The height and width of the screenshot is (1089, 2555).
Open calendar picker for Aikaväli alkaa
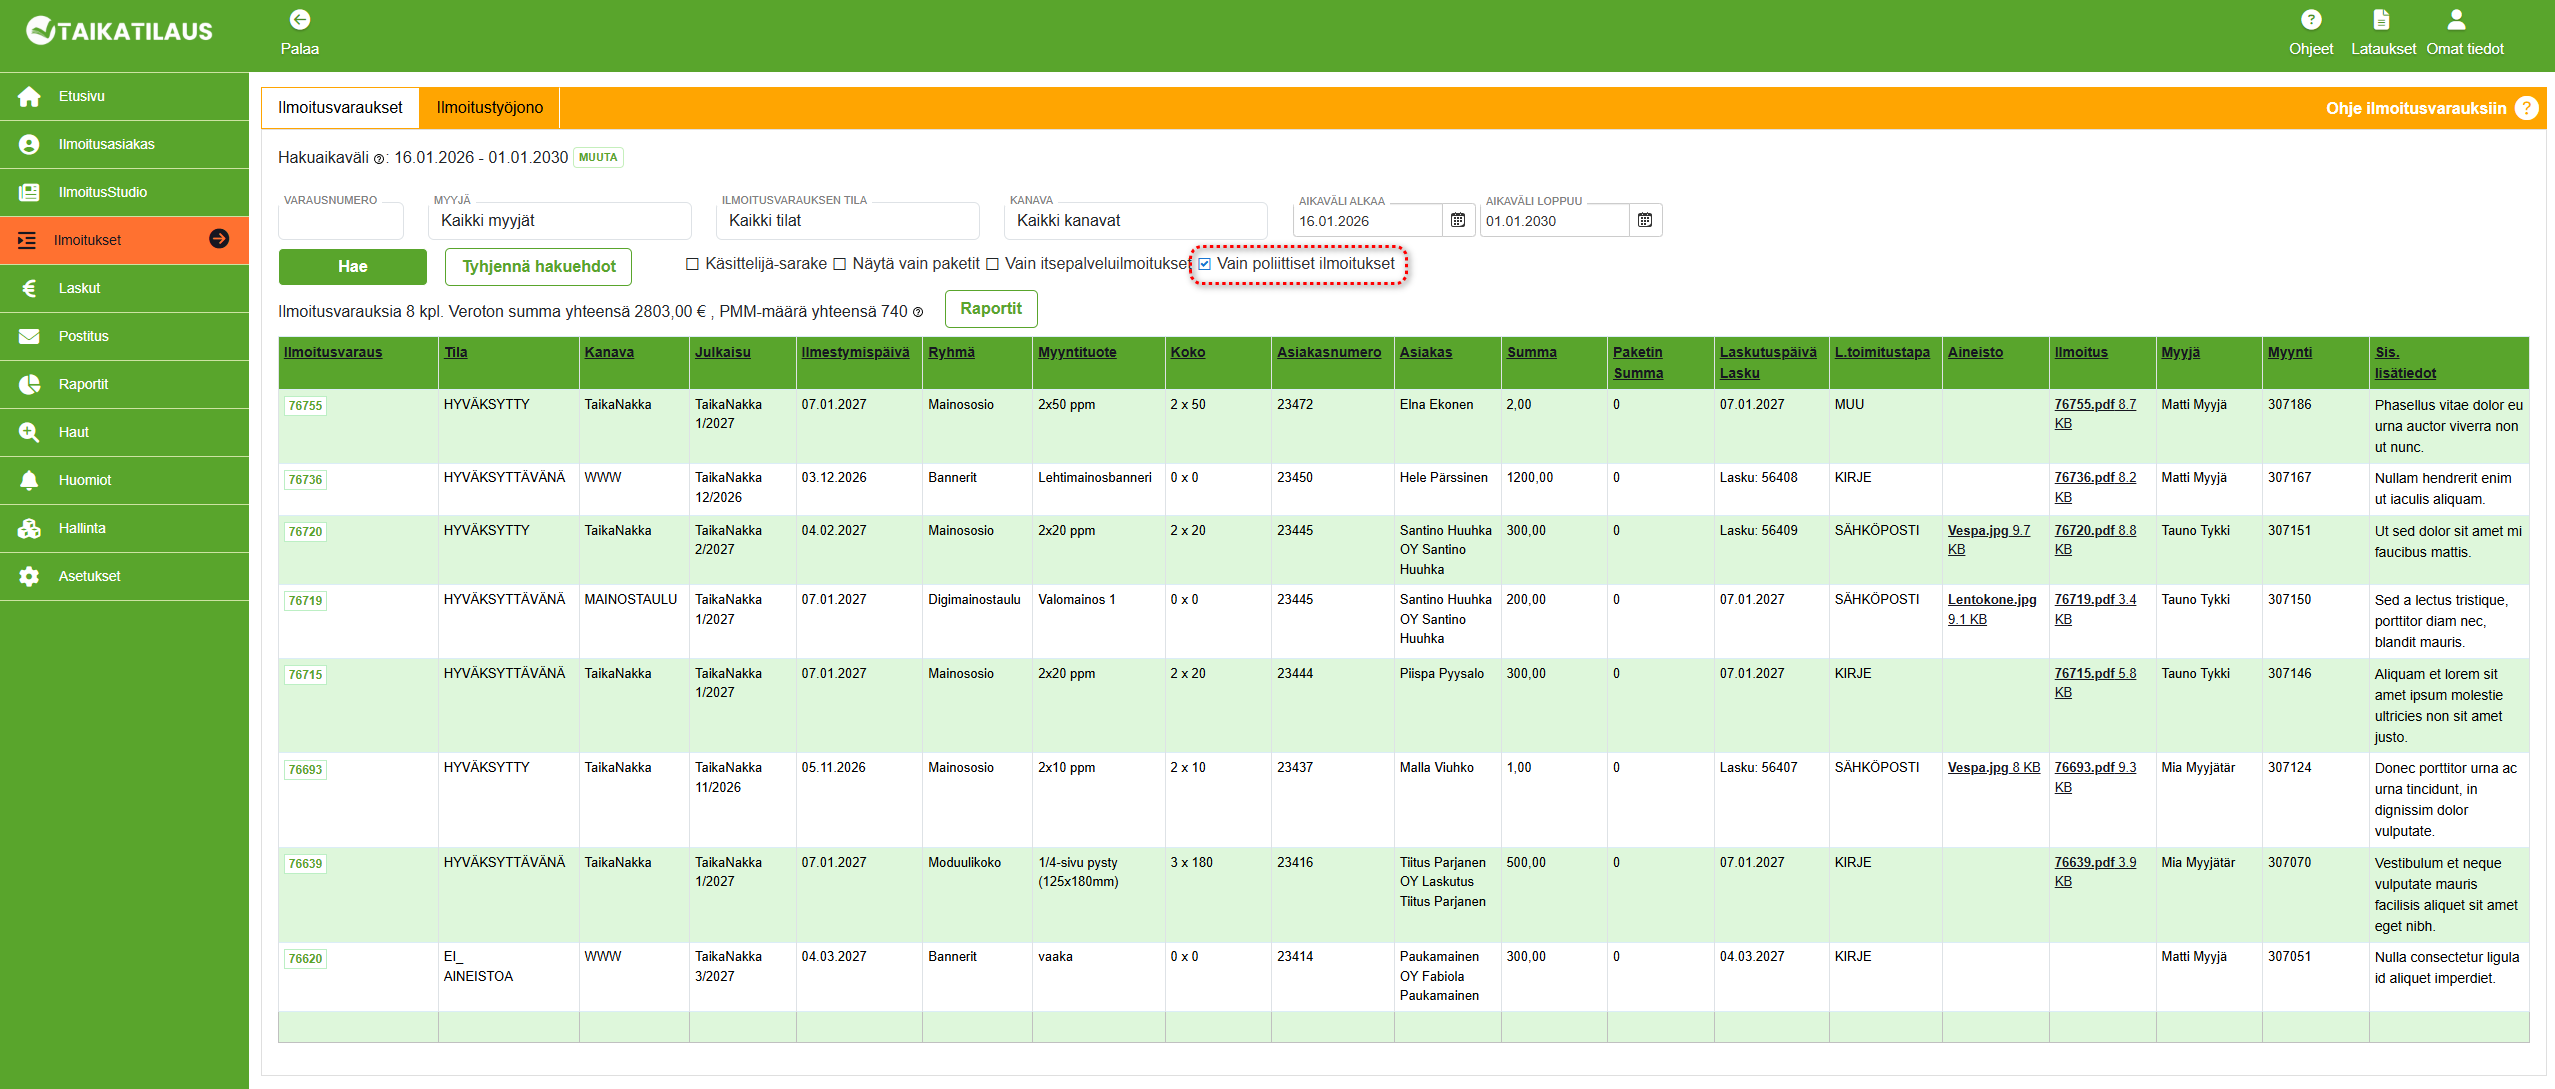click(x=1458, y=221)
